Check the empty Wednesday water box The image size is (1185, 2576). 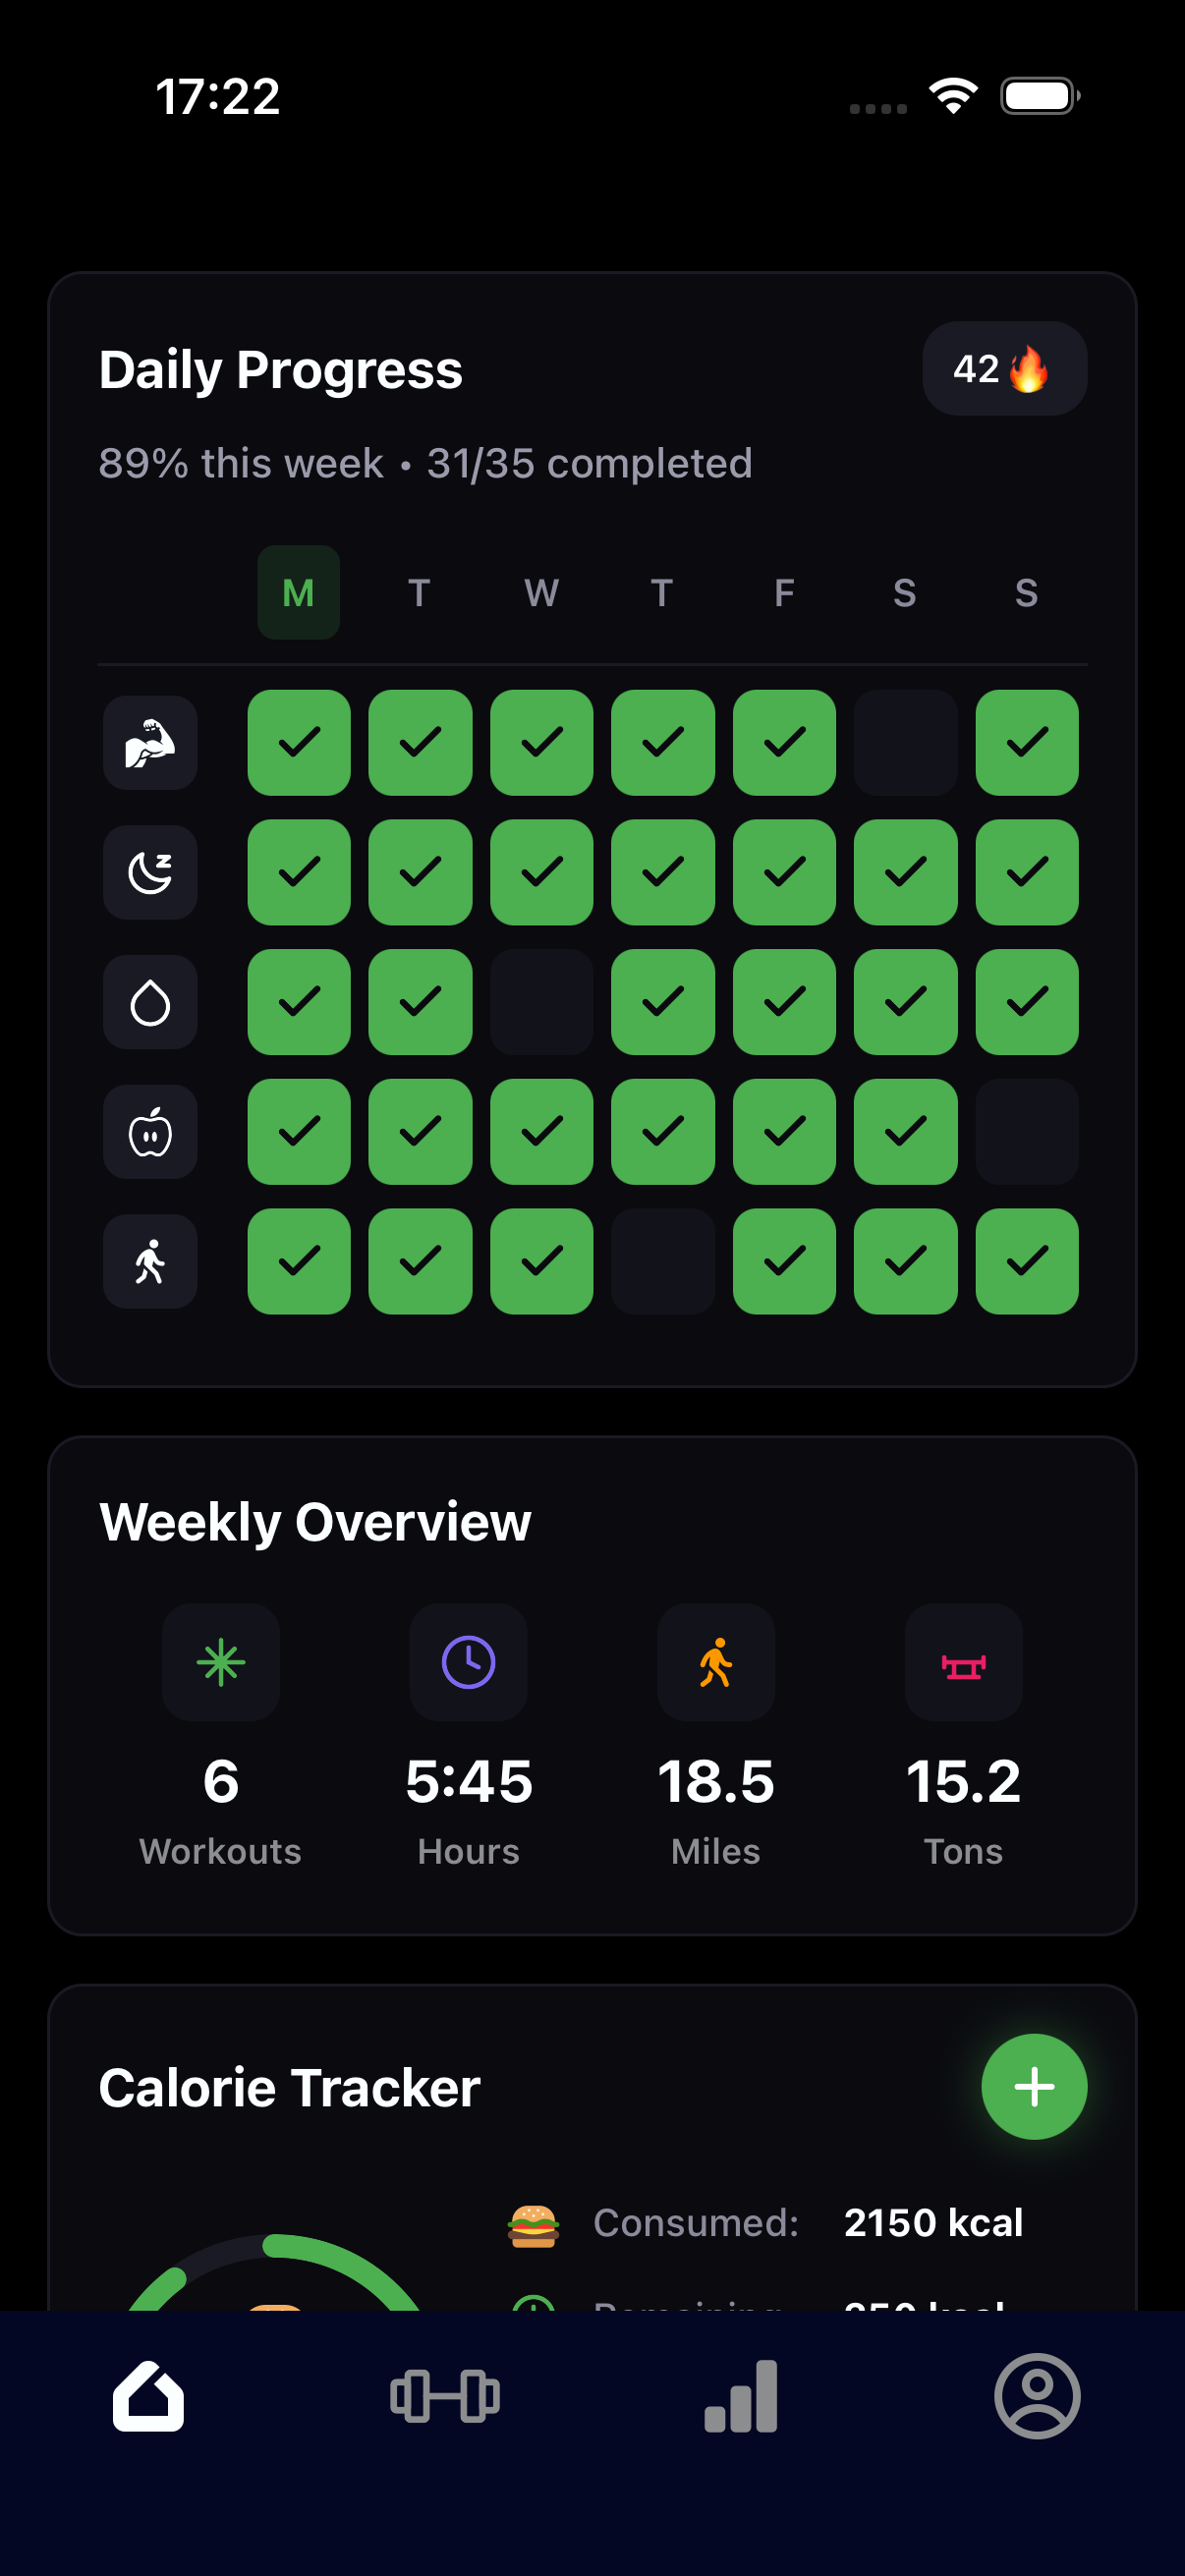point(541,1002)
